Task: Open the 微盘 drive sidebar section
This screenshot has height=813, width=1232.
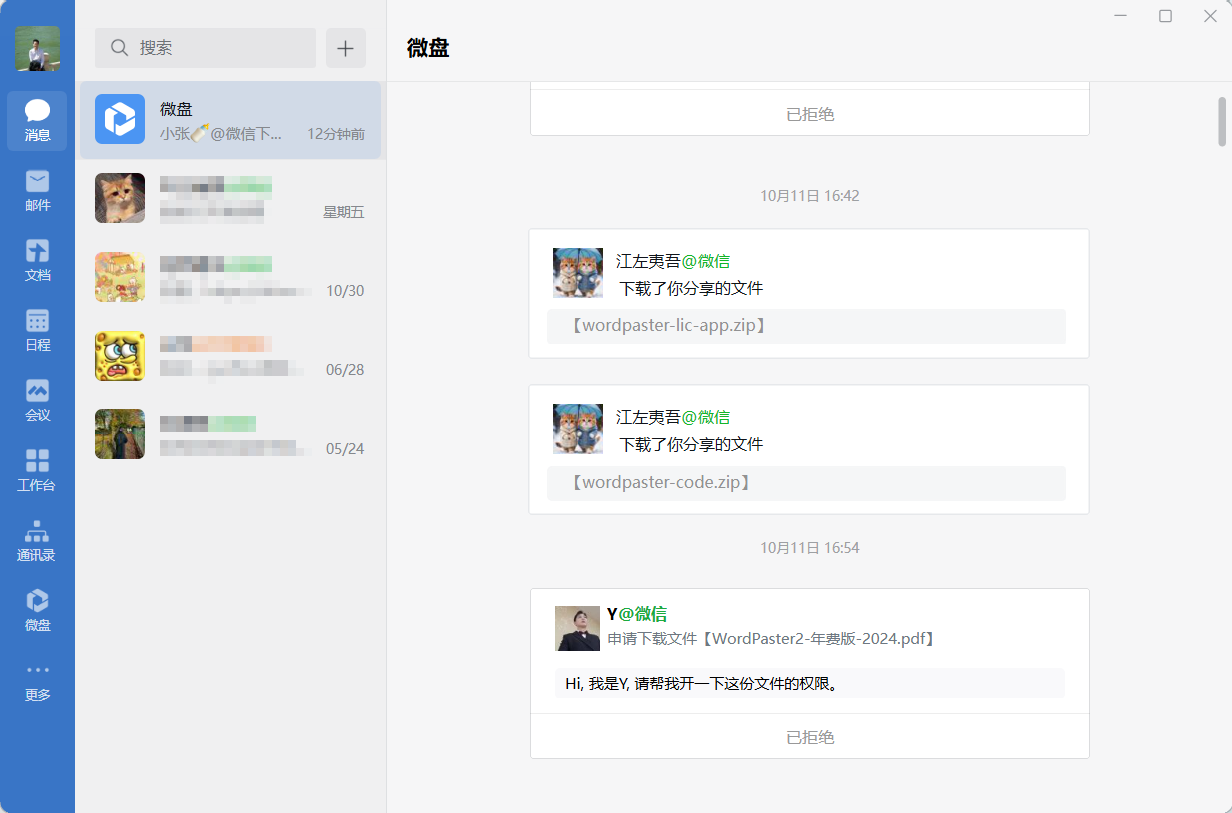Action: click(x=37, y=611)
